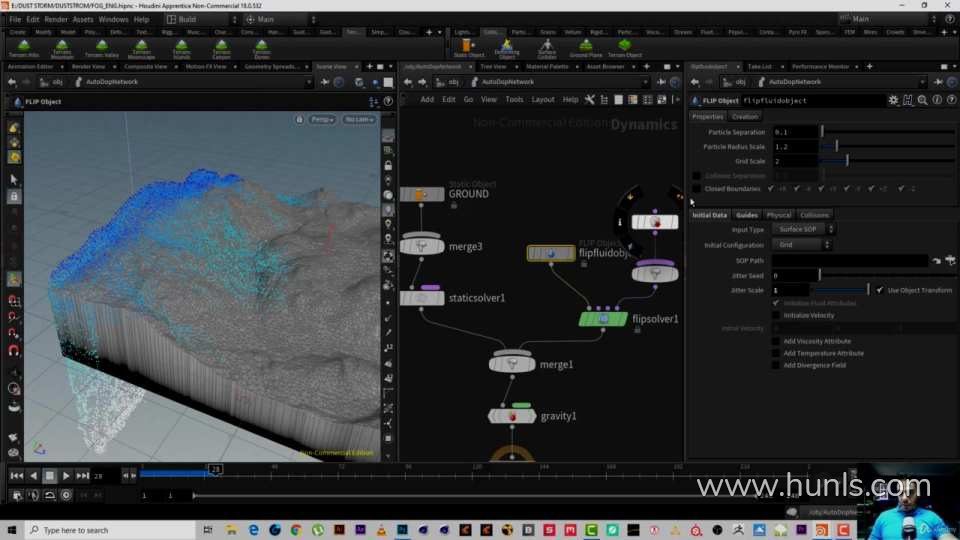
Task: Jump to first frame in playbar
Action: 17,476
